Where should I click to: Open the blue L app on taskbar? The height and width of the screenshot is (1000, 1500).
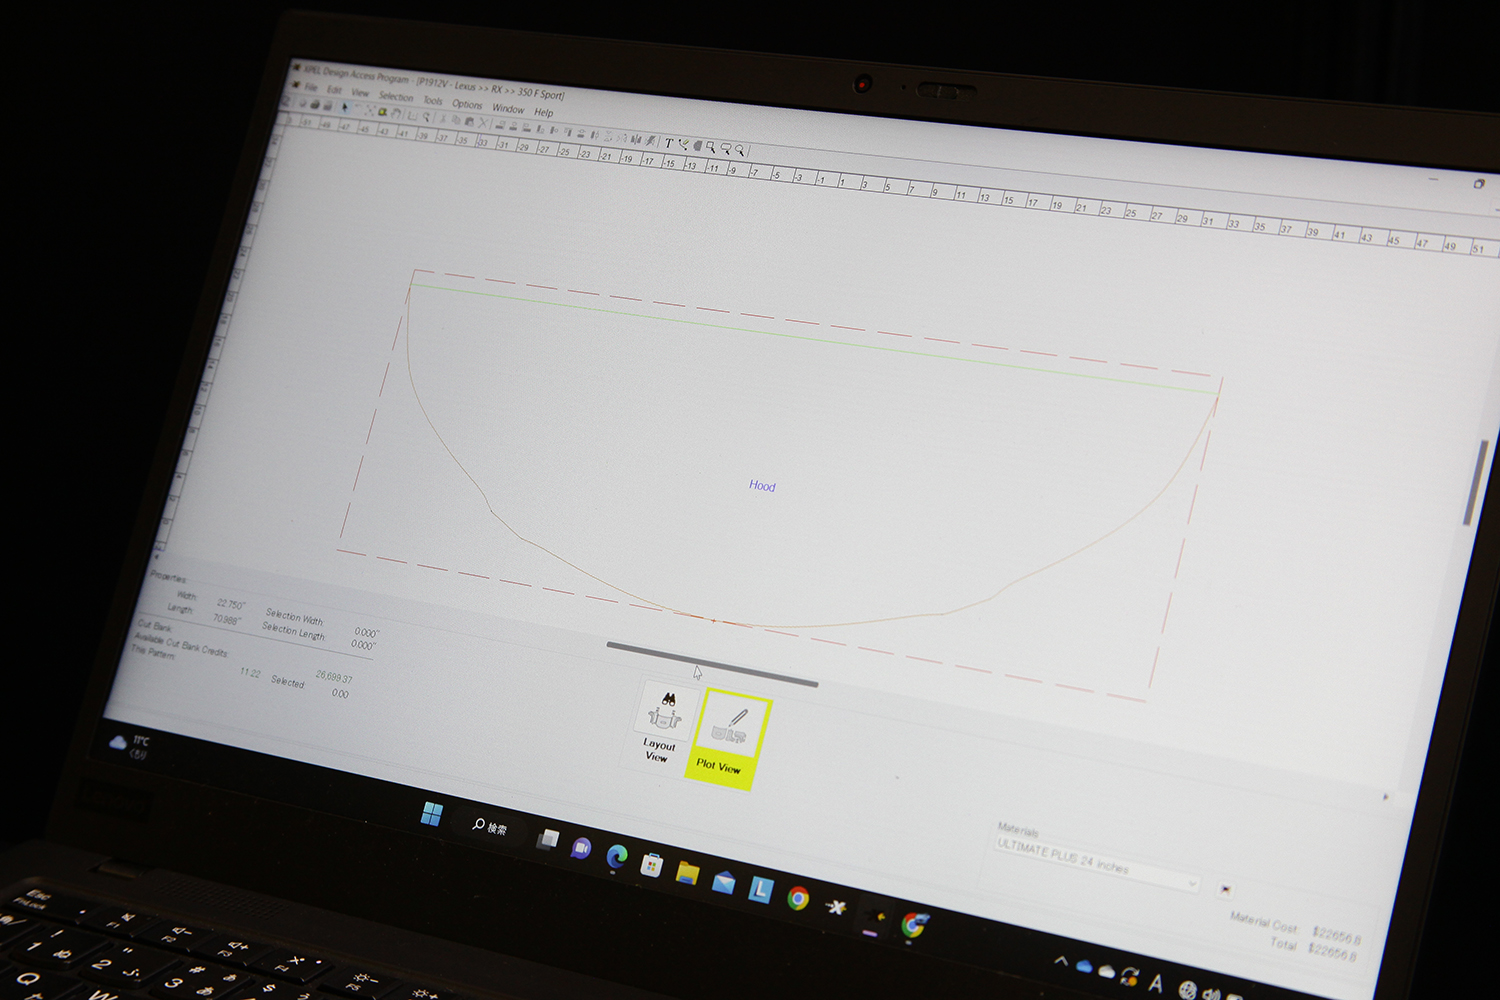point(760,890)
